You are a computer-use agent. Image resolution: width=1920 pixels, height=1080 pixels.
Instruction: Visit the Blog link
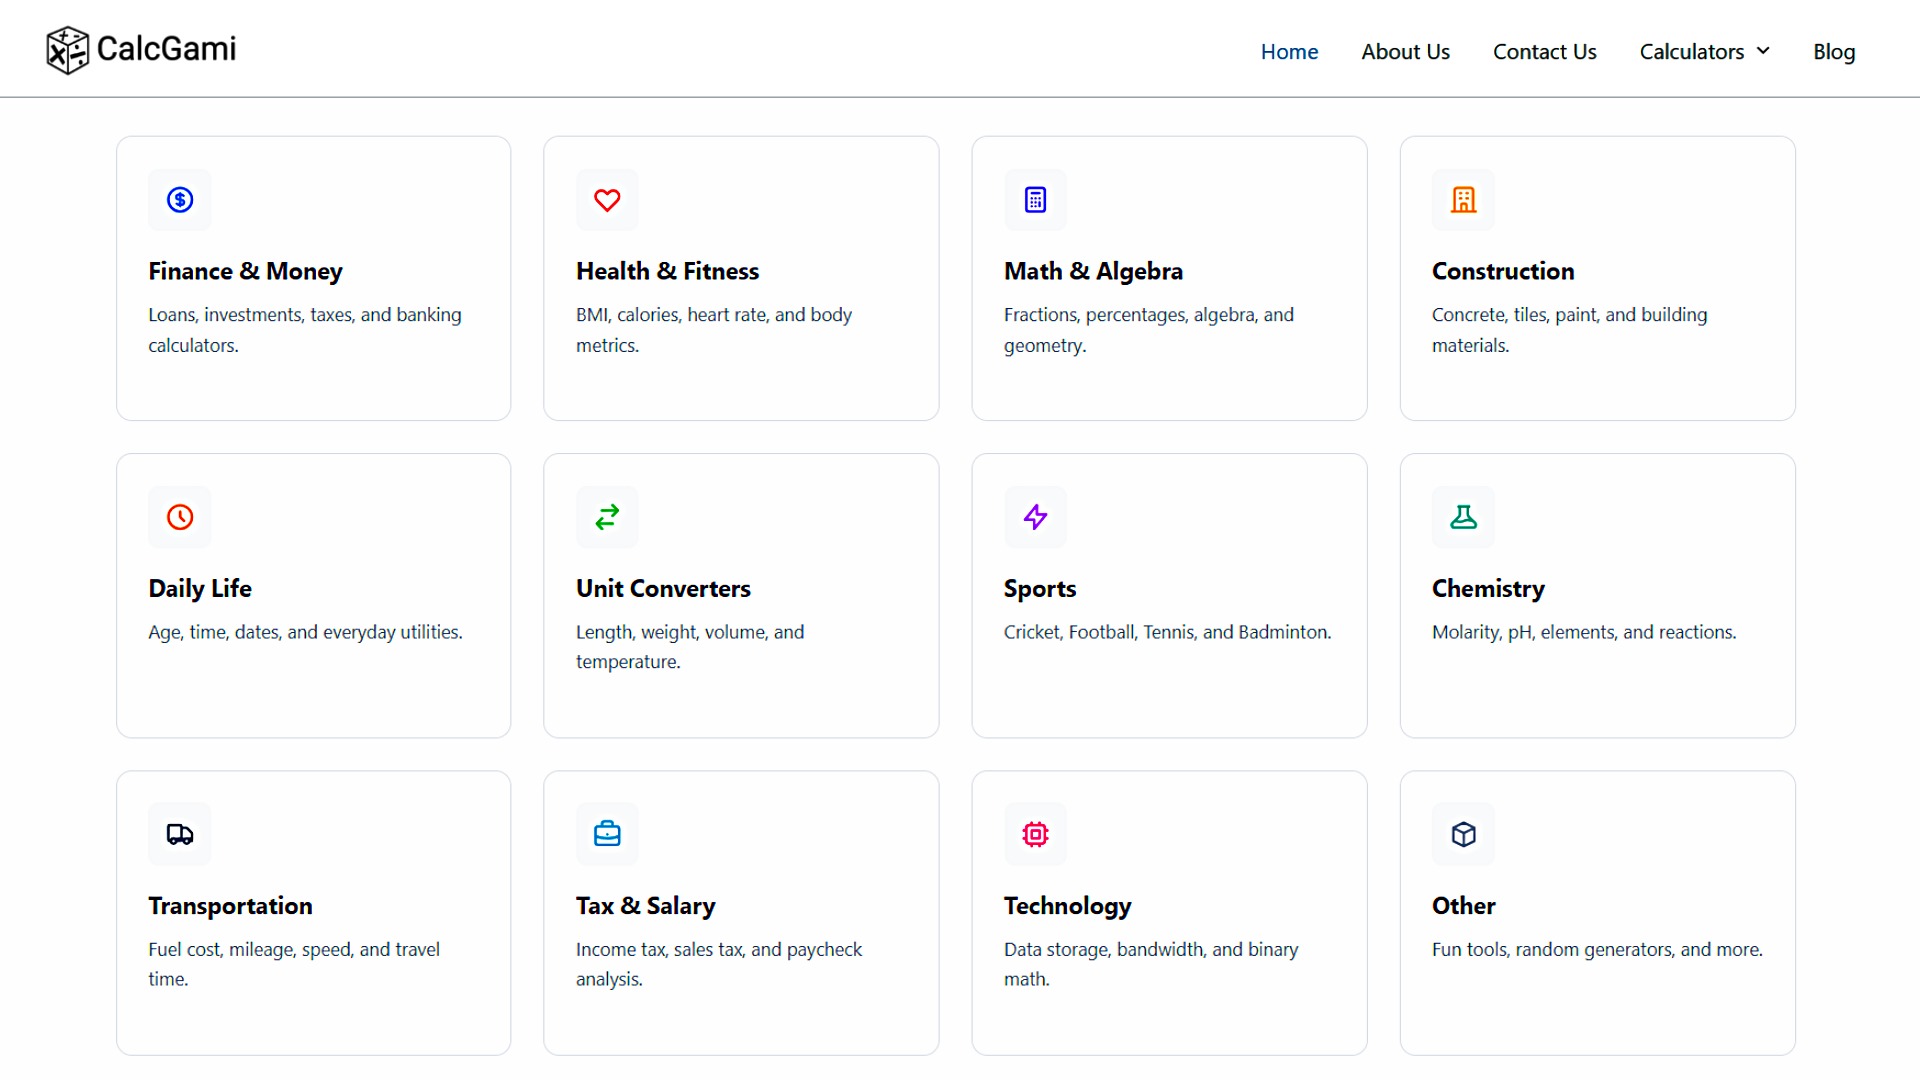[1833, 52]
